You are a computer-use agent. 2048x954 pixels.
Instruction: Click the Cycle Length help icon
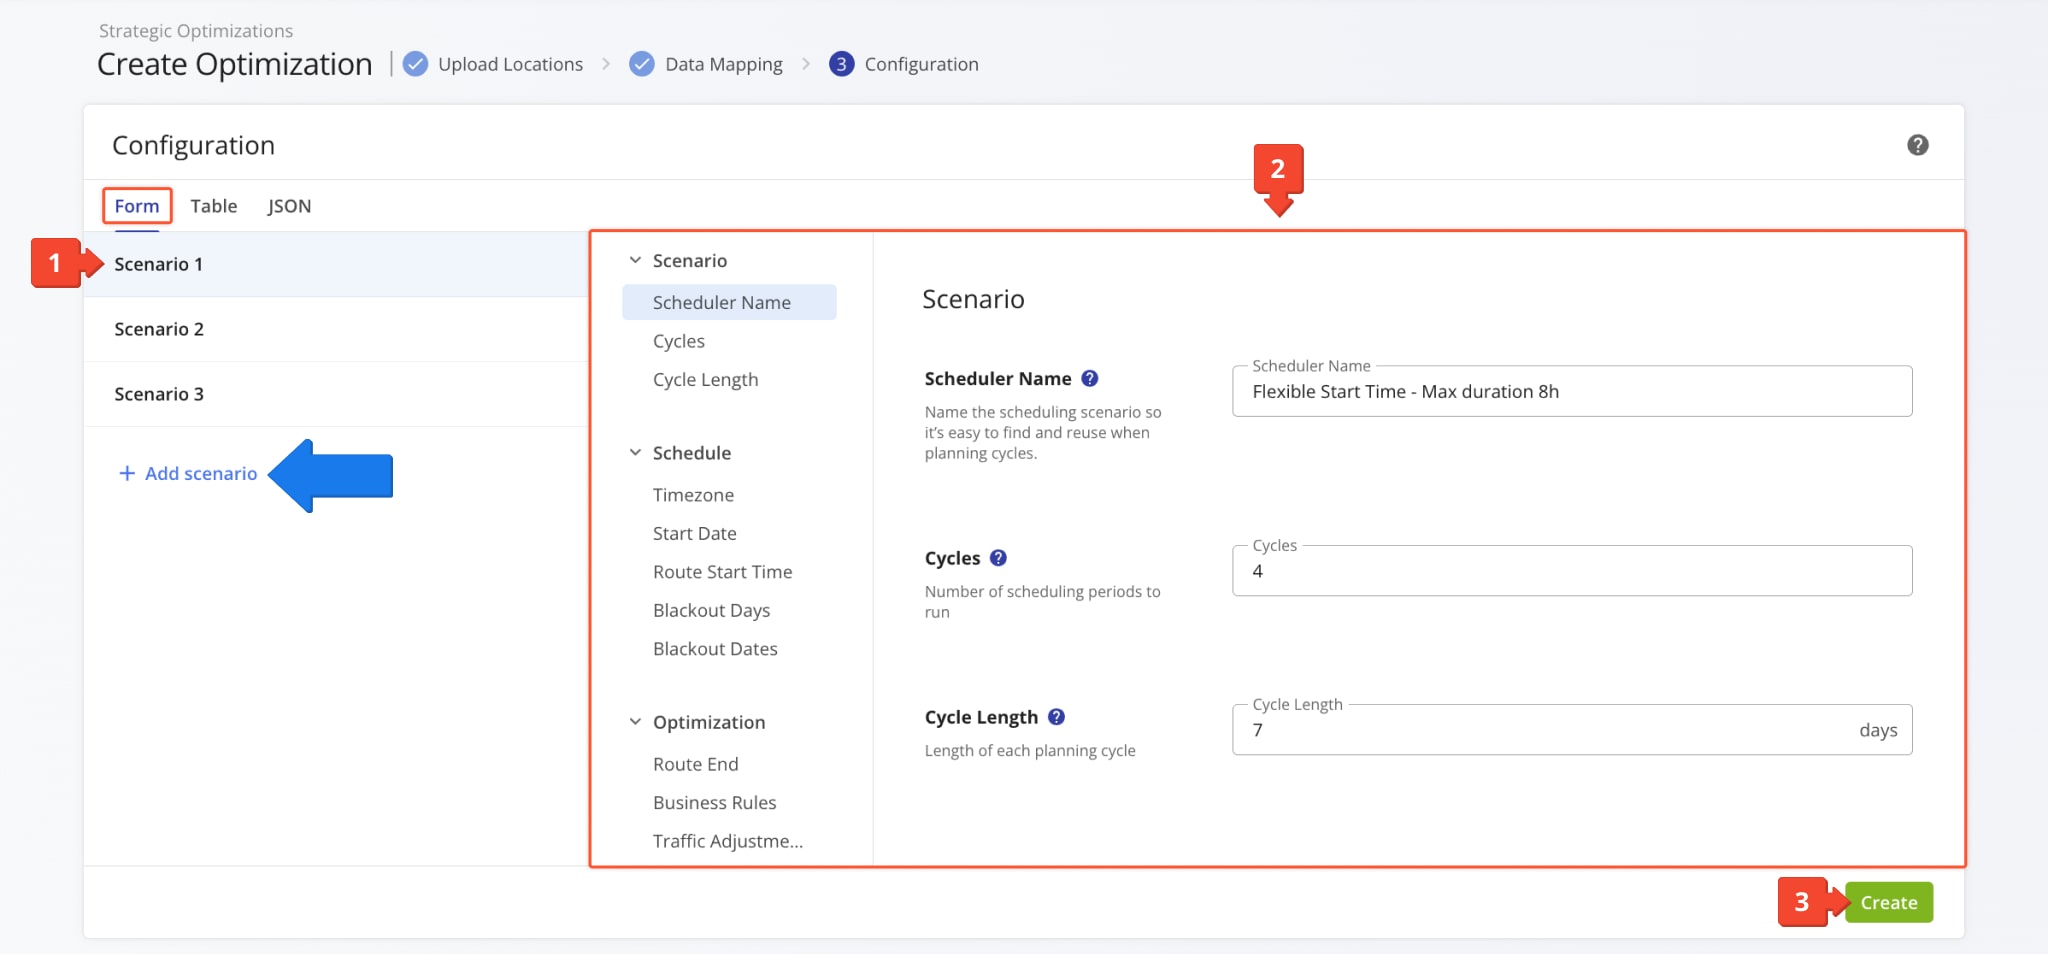(1056, 717)
